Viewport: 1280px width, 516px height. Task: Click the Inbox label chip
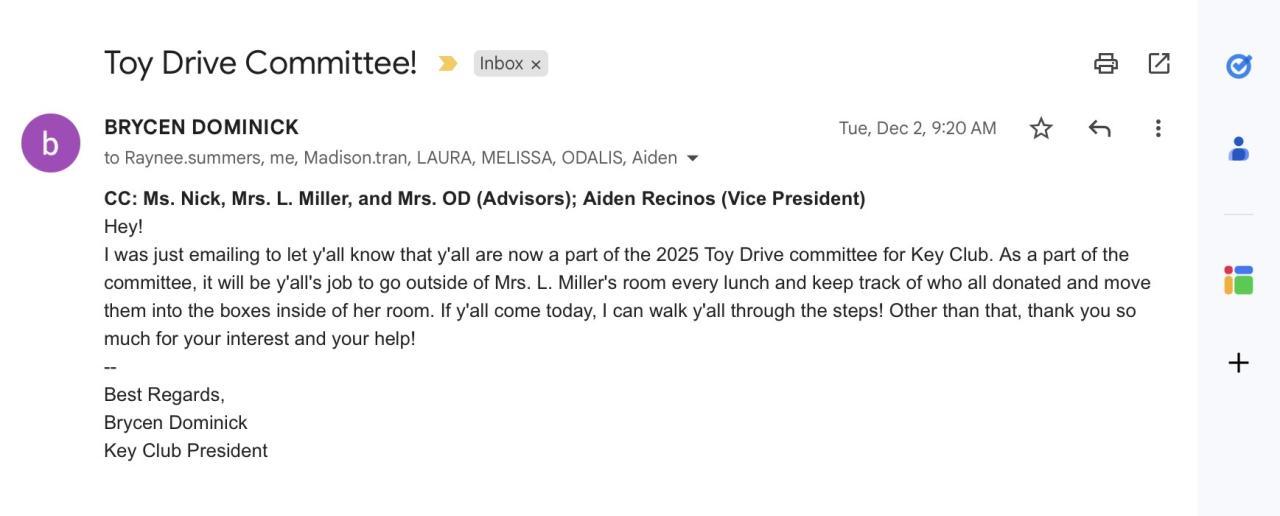click(x=500, y=64)
